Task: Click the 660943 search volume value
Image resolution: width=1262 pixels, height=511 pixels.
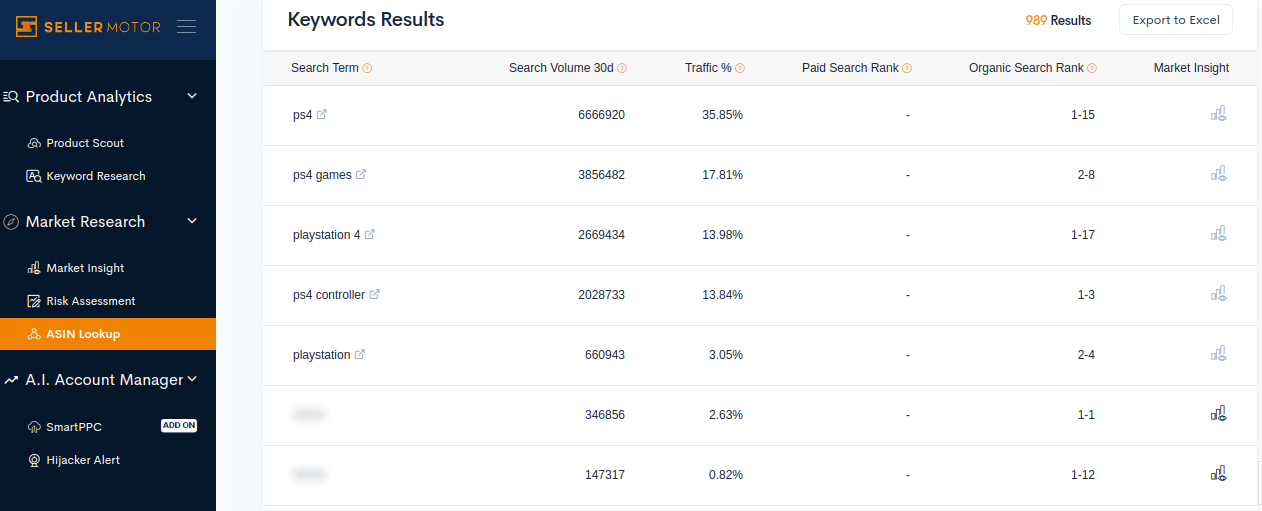Action: [605, 355]
